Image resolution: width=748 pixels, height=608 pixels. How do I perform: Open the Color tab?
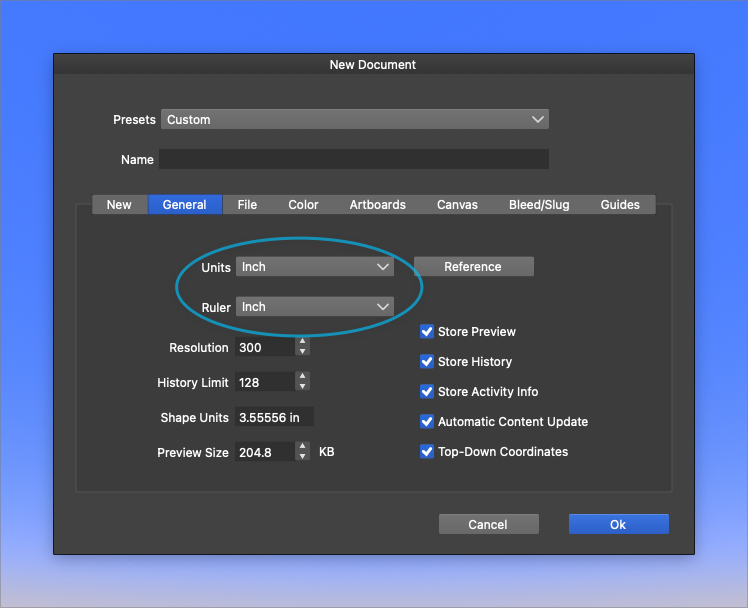(303, 205)
